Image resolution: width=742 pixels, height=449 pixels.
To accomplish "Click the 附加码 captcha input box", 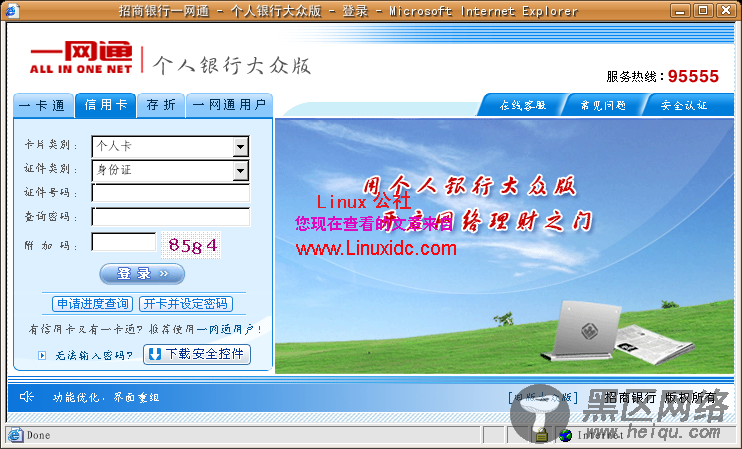I will (x=124, y=242).
